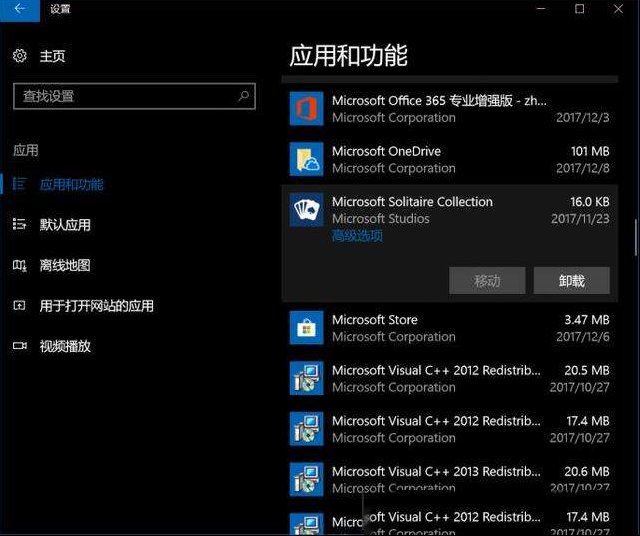Select Visual C++ 2013 Redistributable entry
Screen dimensions: 640x536
(450, 479)
